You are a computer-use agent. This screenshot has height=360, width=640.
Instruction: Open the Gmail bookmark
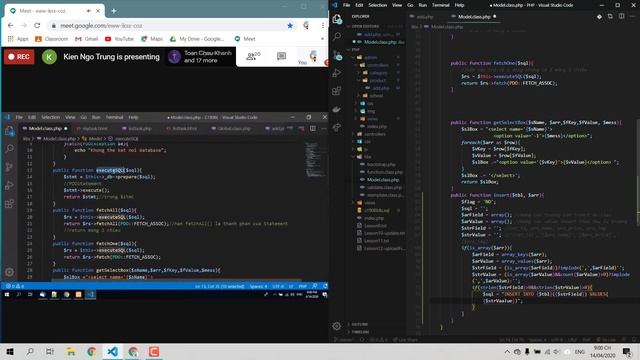tap(87, 39)
